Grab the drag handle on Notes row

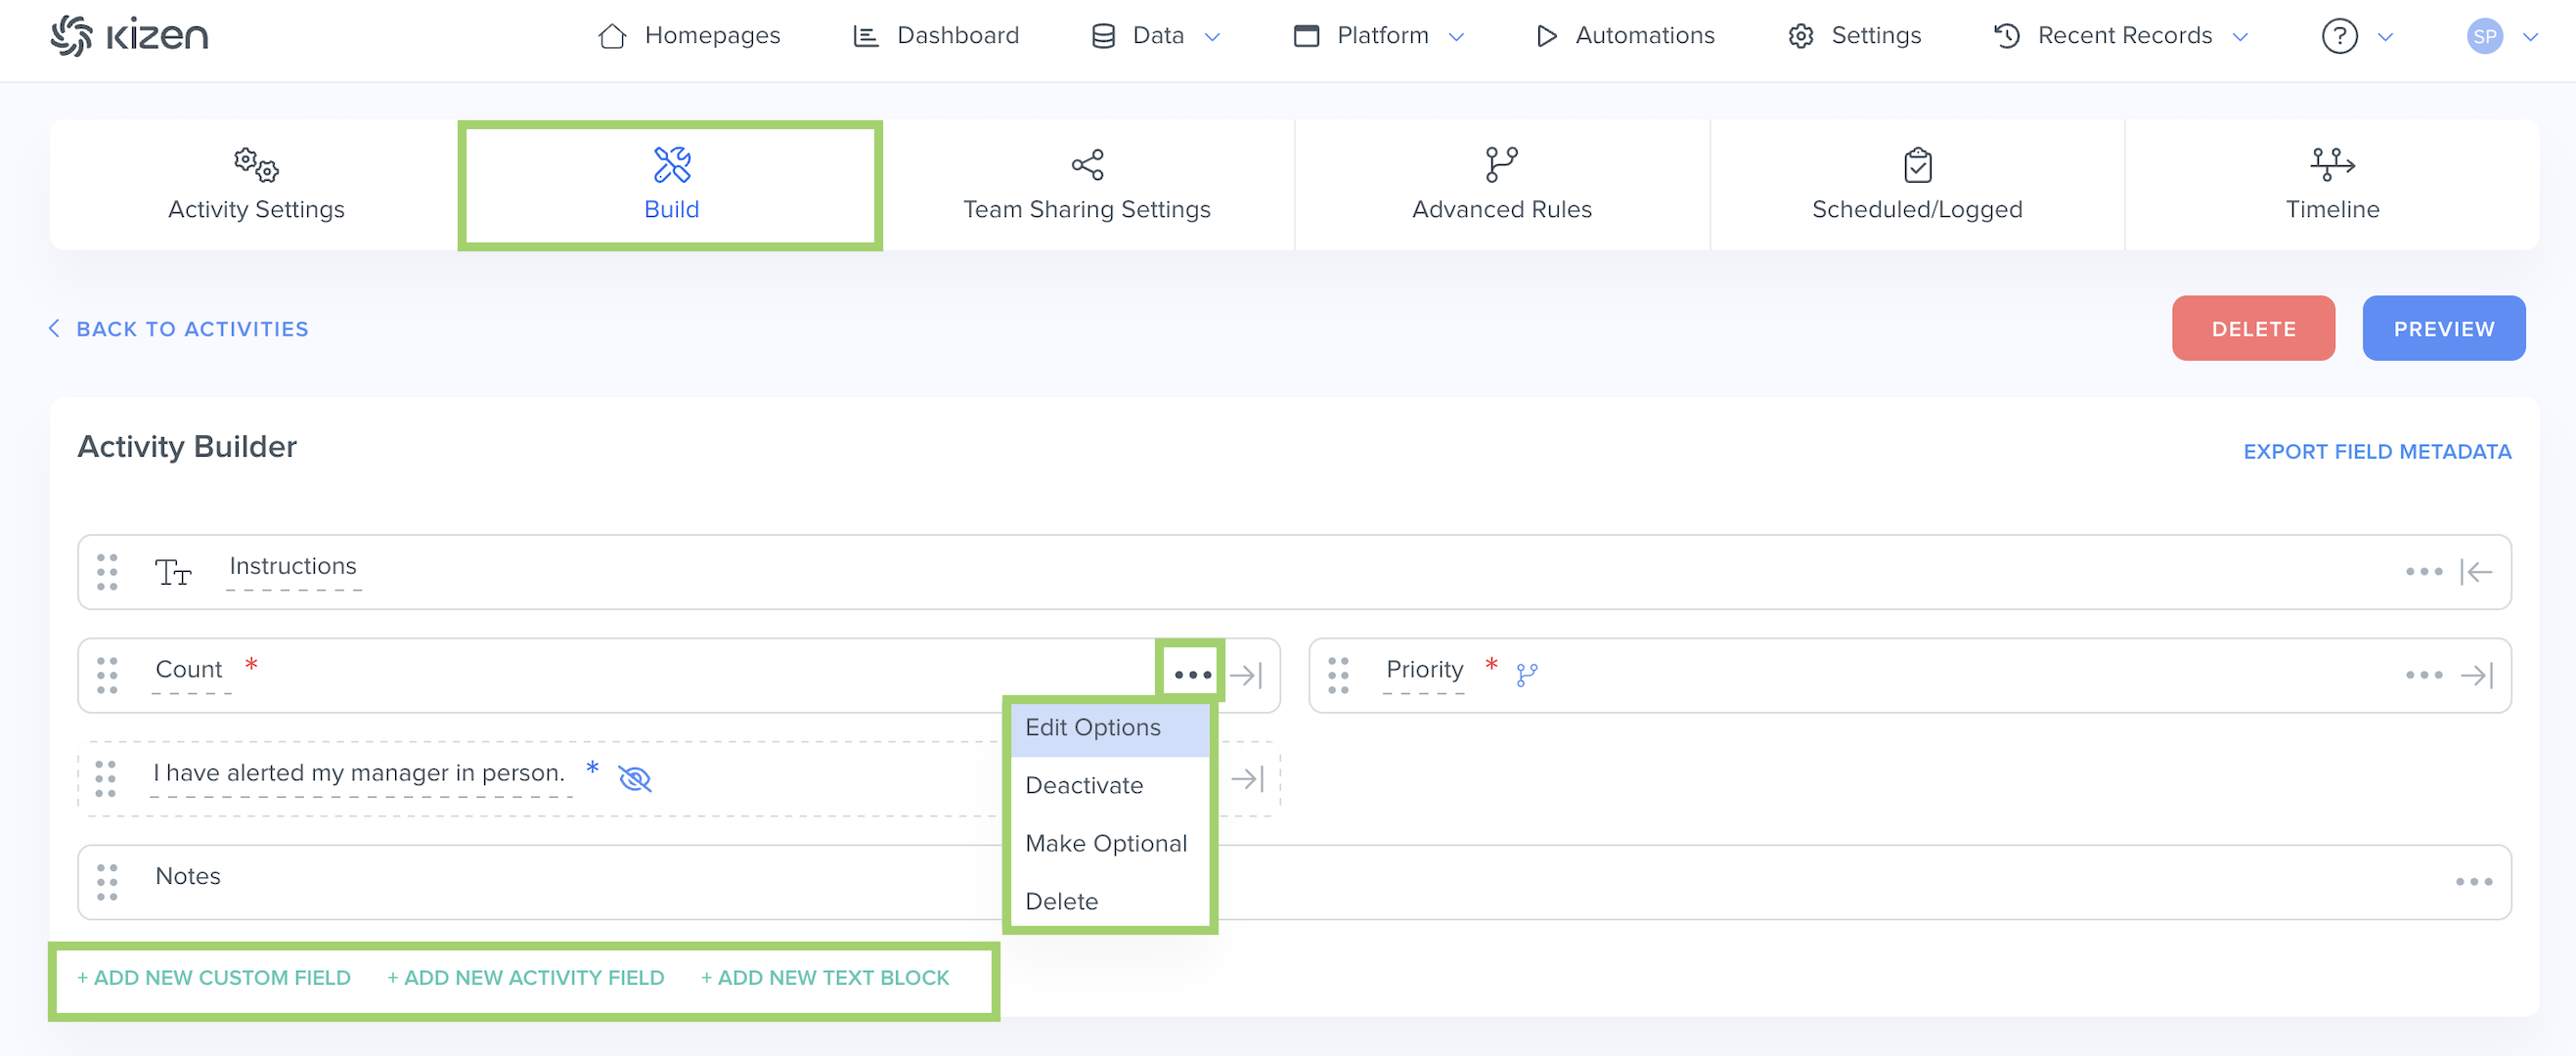coord(107,881)
